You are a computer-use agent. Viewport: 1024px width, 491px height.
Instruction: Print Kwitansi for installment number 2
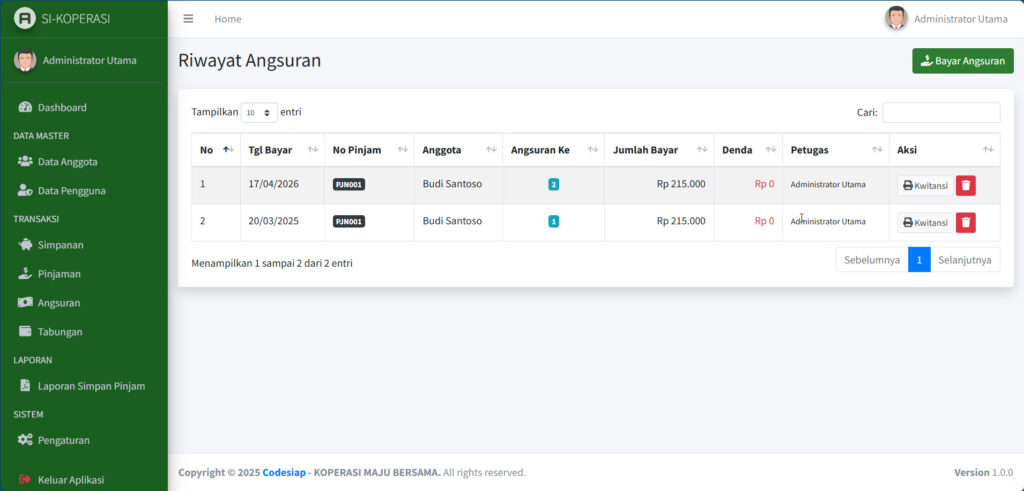925,185
